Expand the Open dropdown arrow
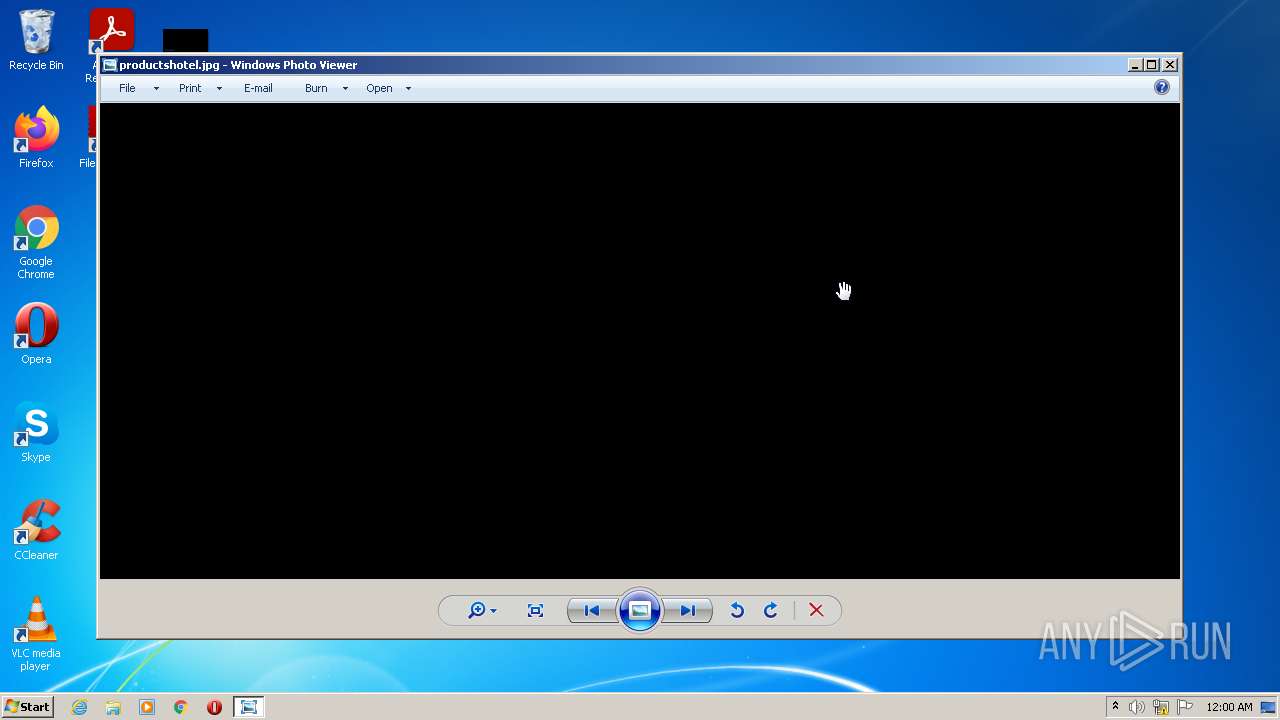Image resolution: width=1280 pixels, height=720 pixels. (408, 89)
